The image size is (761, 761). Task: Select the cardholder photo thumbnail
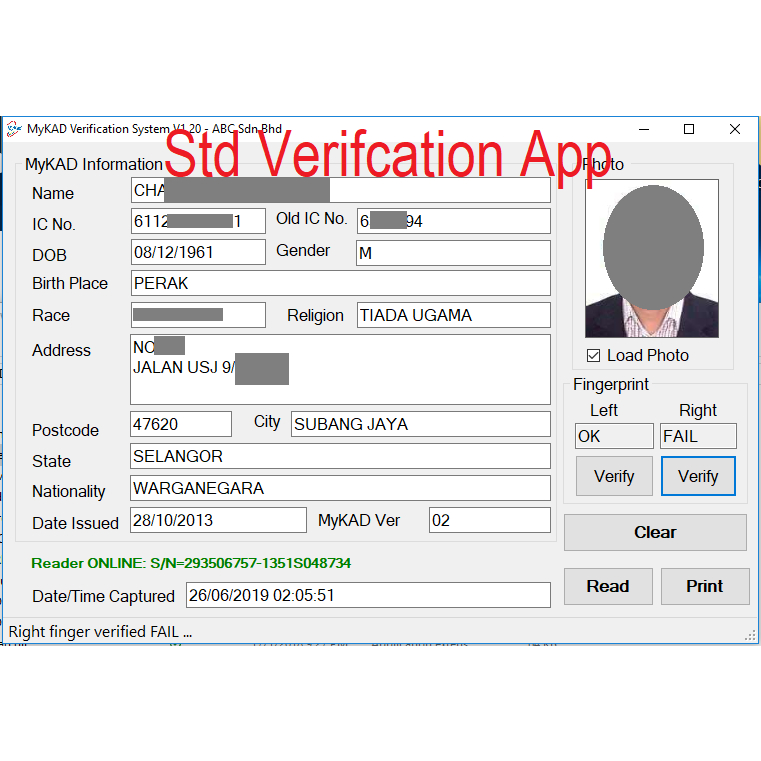[x=652, y=258]
